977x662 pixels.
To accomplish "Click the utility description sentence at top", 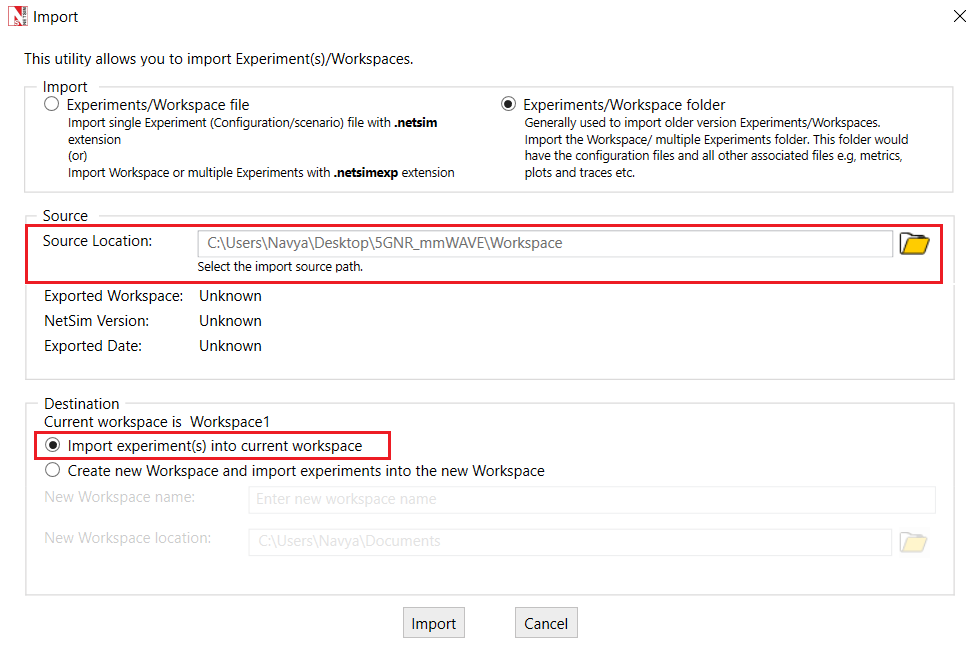I will pos(219,59).
